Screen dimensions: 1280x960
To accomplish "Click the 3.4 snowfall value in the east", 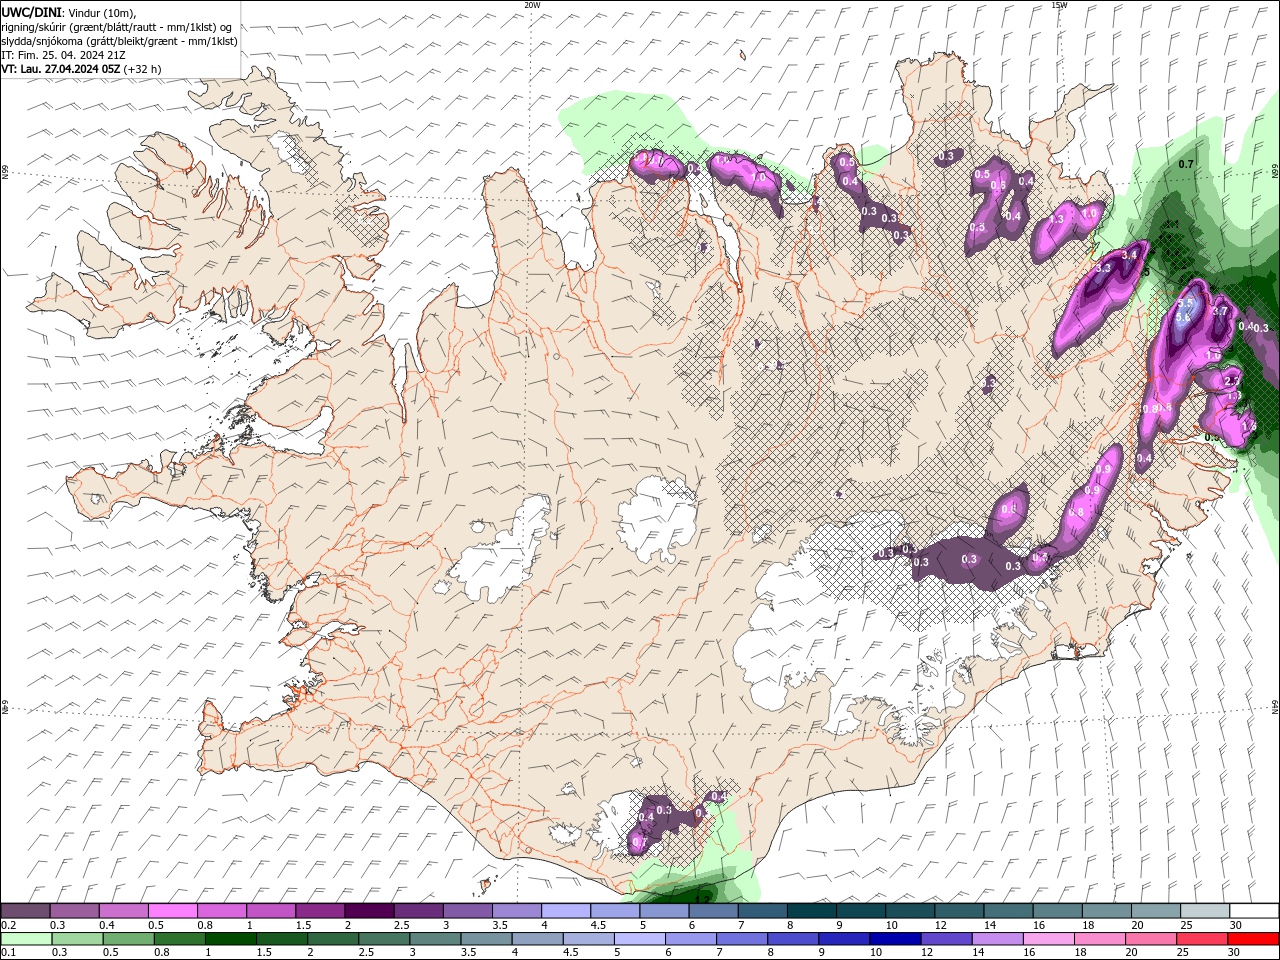I will coord(1130,256).
